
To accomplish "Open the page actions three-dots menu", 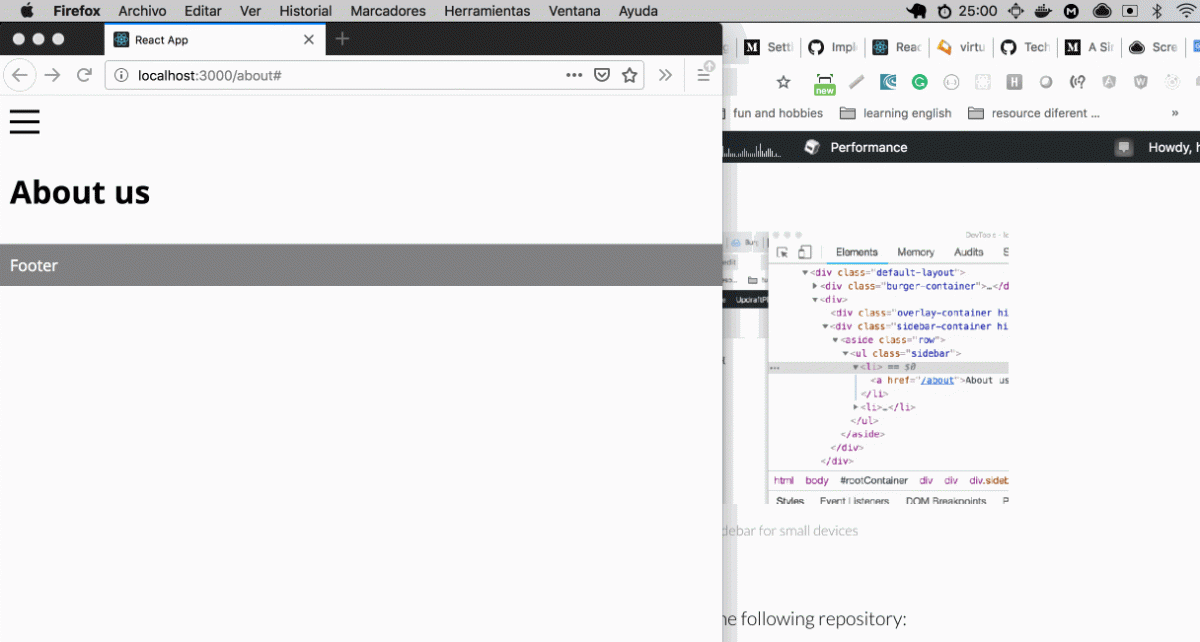I will [574, 75].
